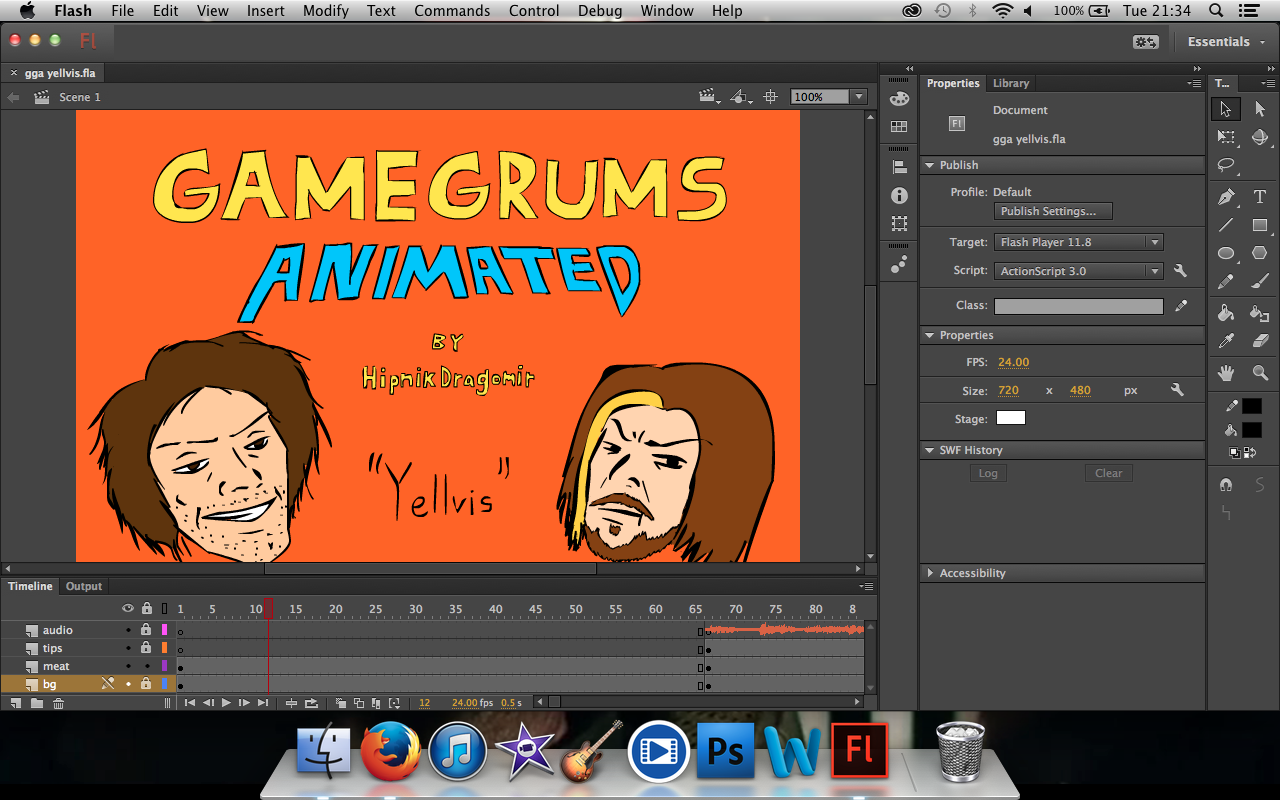Screen dimensions: 1280x800
Task: Click the New Folder icon in Timeline
Action: [37, 703]
